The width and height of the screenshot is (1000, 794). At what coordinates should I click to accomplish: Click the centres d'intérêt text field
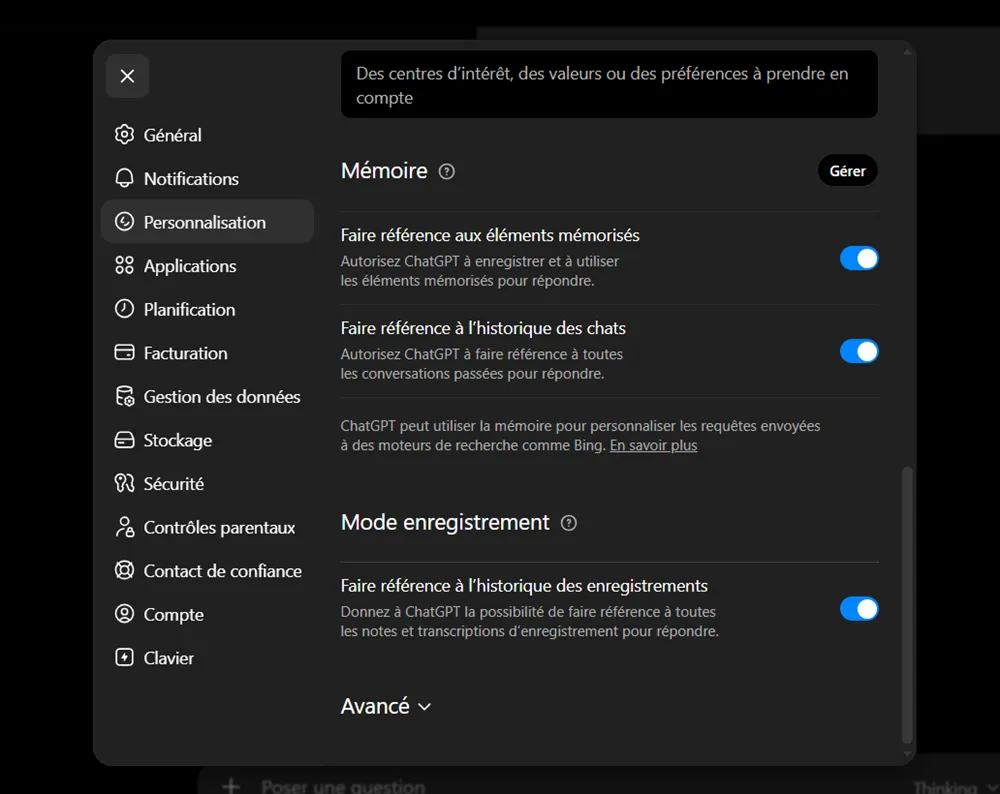tap(609, 84)
